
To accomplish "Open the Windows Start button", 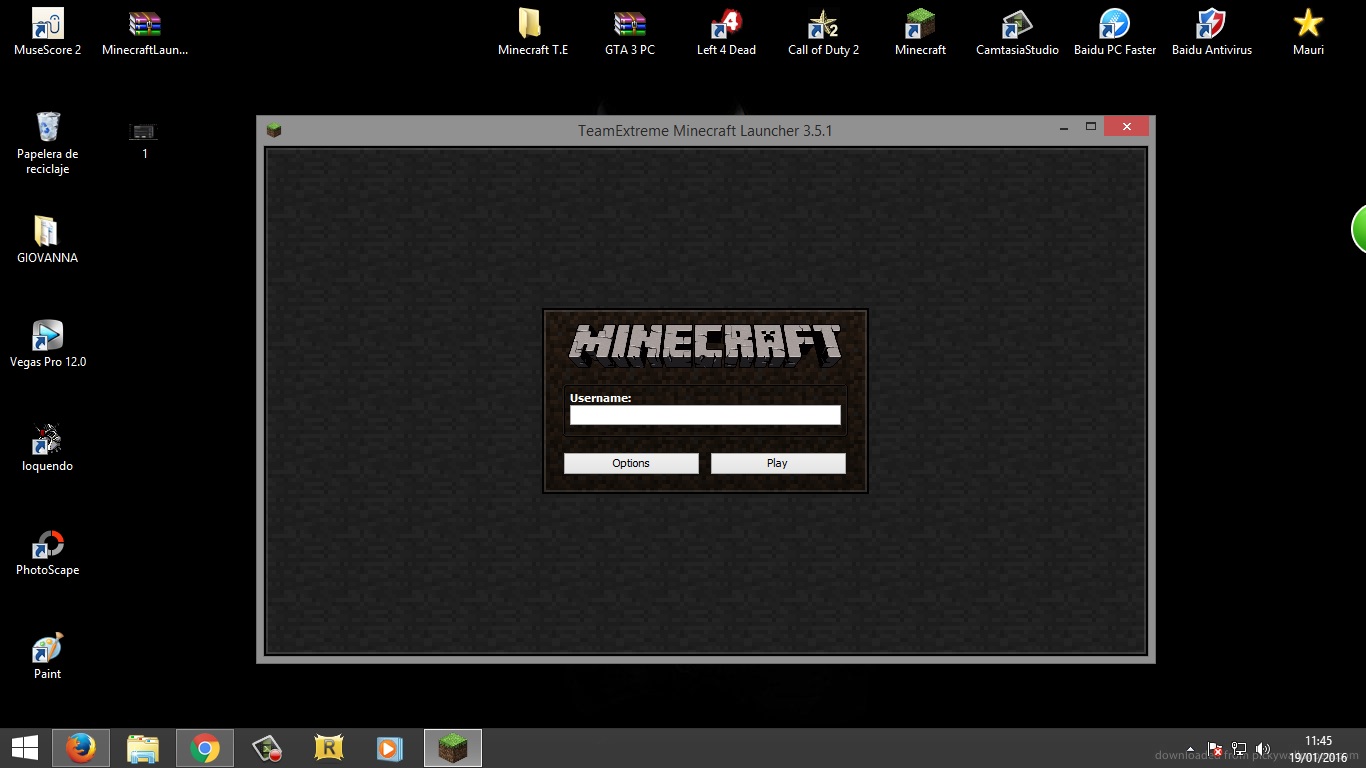I will [x=24, y=748].
